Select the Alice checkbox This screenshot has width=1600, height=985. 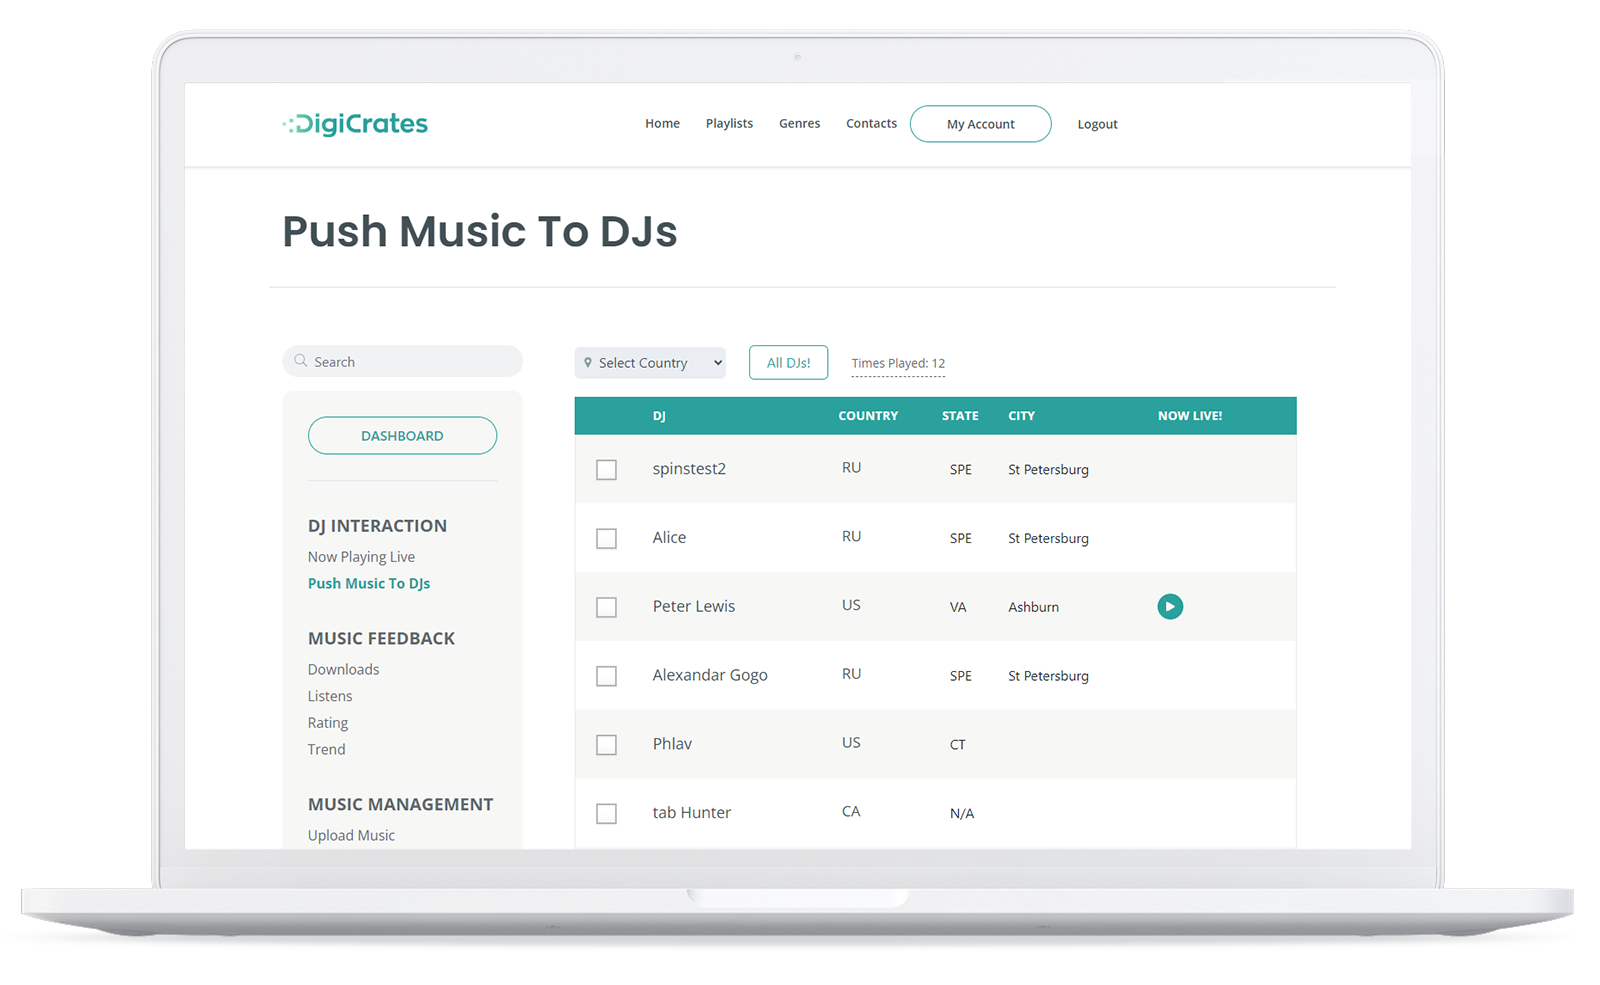(x=606, y=539)
